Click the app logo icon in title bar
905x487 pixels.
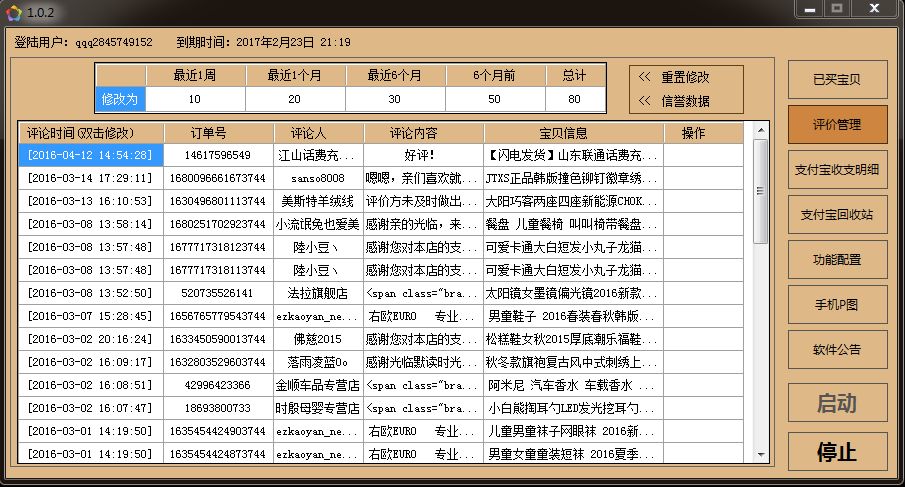coord(13,11)
